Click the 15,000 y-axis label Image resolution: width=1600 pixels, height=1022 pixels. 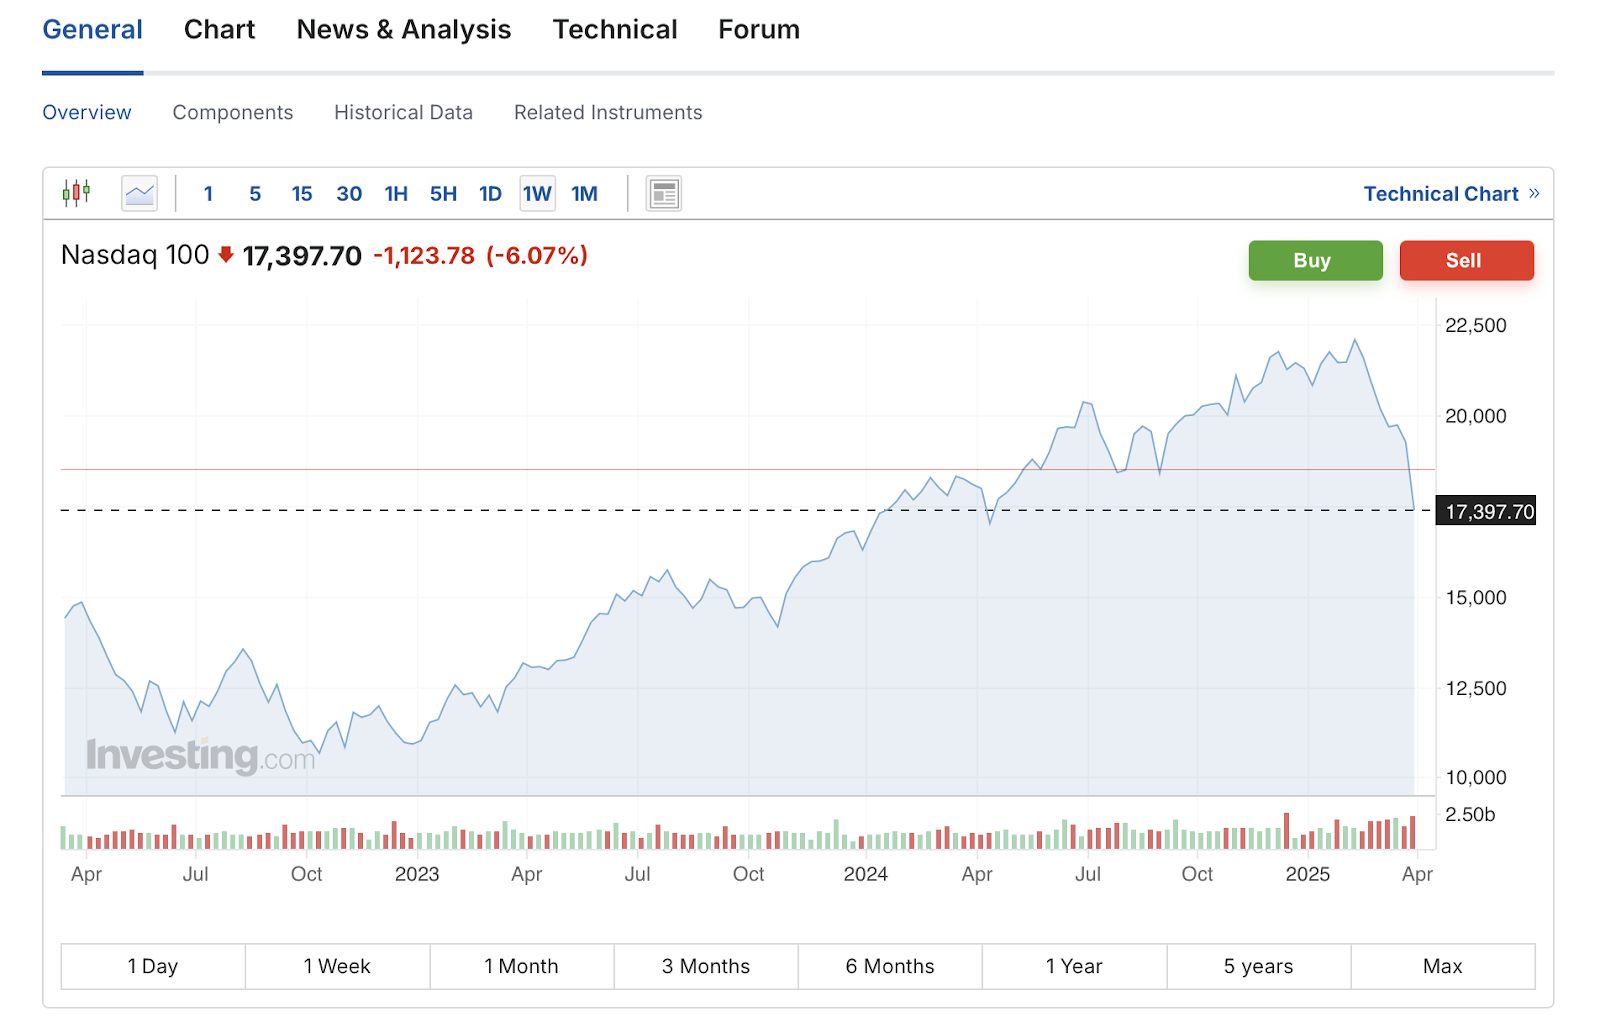click(1476, 597)
